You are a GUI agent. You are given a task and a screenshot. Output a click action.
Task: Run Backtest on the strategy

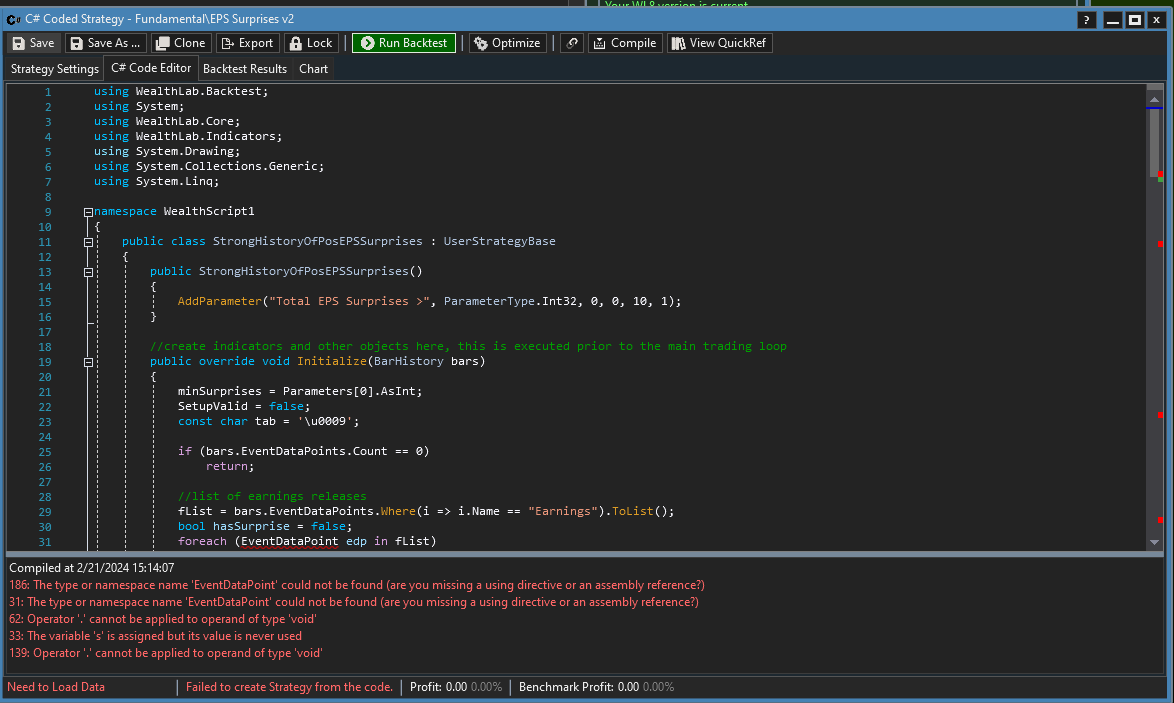[x=404, y=43]
